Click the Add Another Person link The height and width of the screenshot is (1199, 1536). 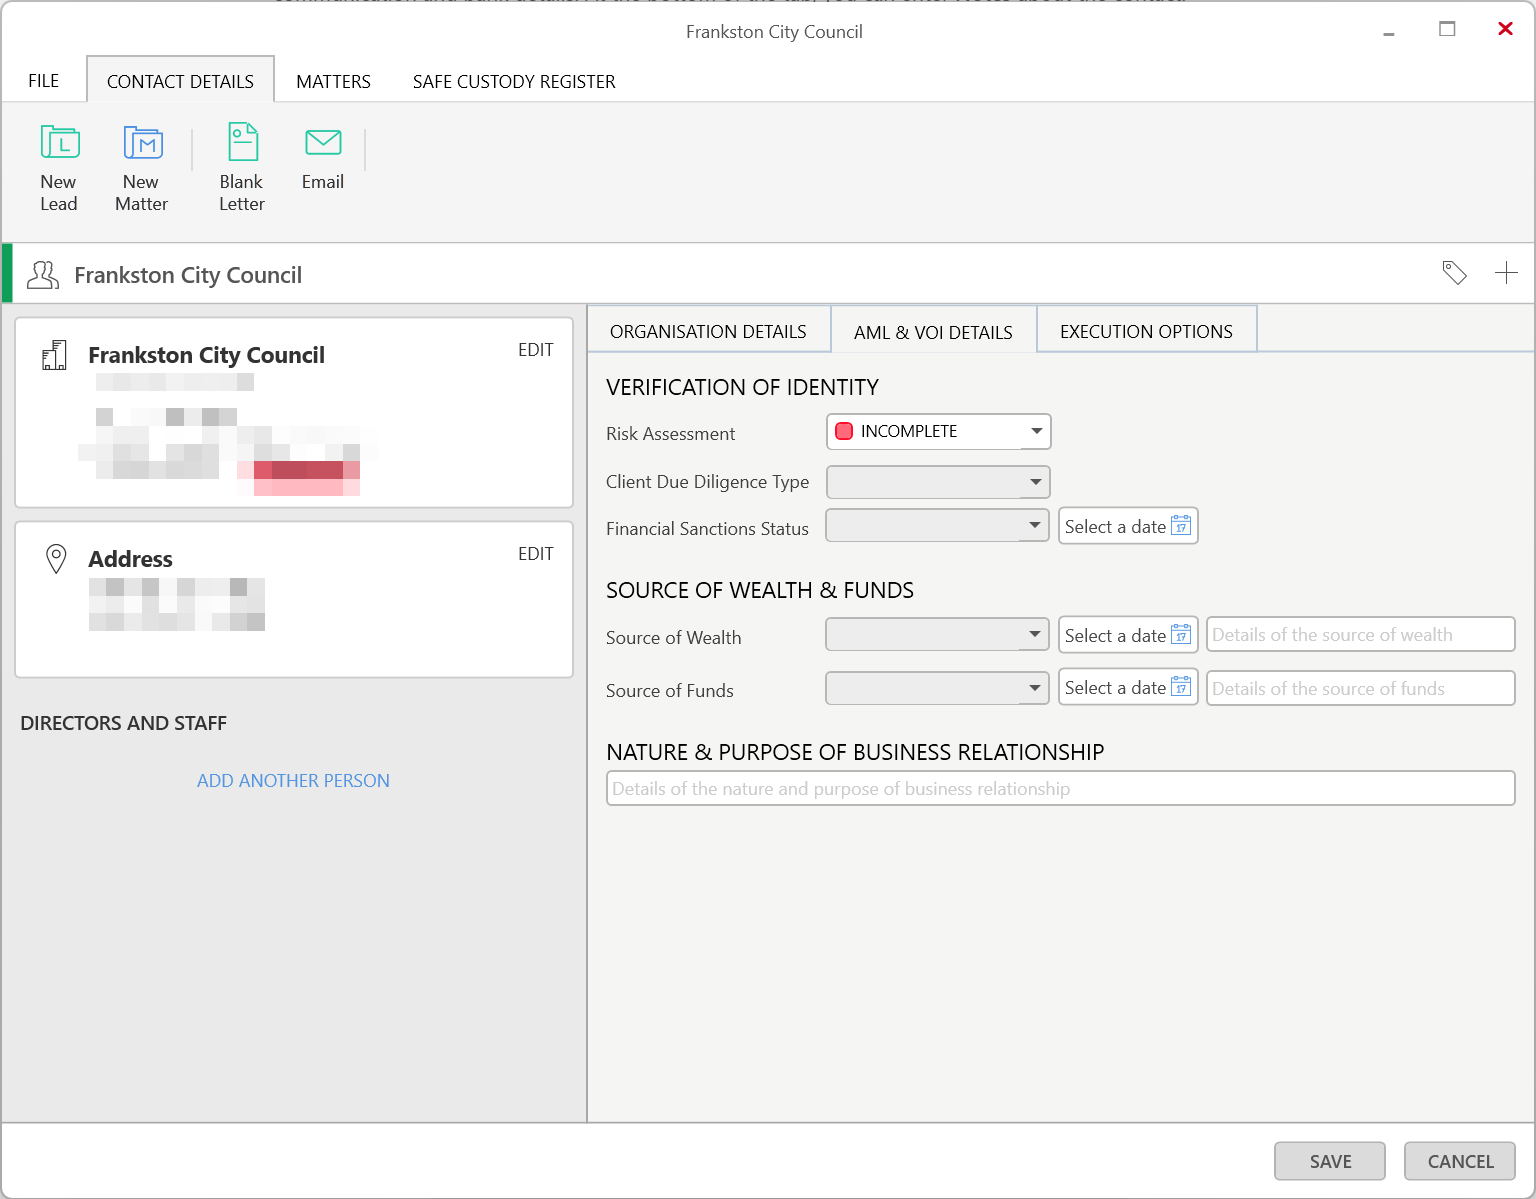pos(293,781)
